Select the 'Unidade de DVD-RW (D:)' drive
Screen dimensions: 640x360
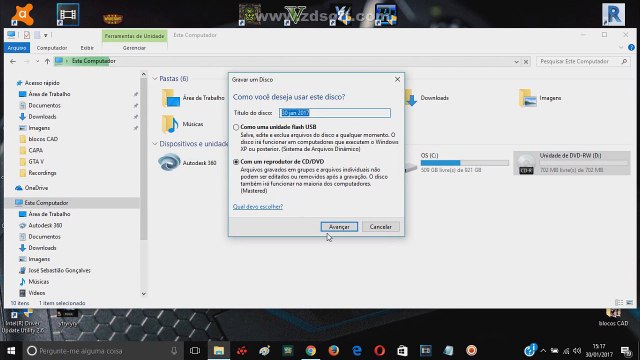pos(572,163)
